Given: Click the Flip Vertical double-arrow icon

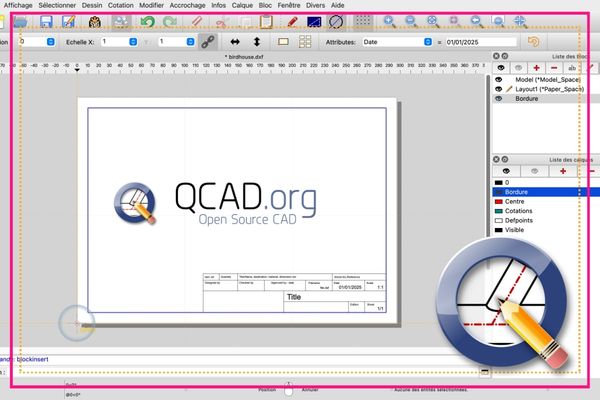Looking at the screenshot, I should click(257, 42).
